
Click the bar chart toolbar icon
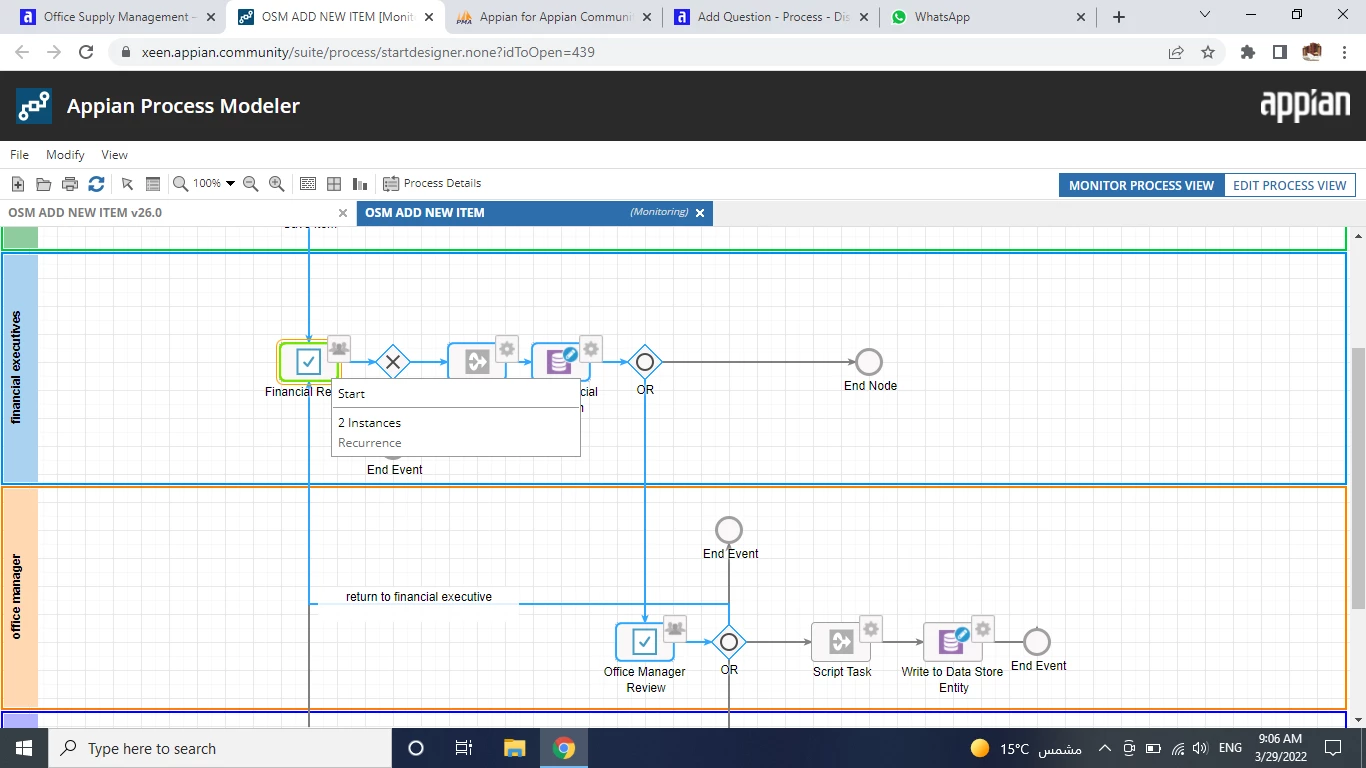pos(360,184)
